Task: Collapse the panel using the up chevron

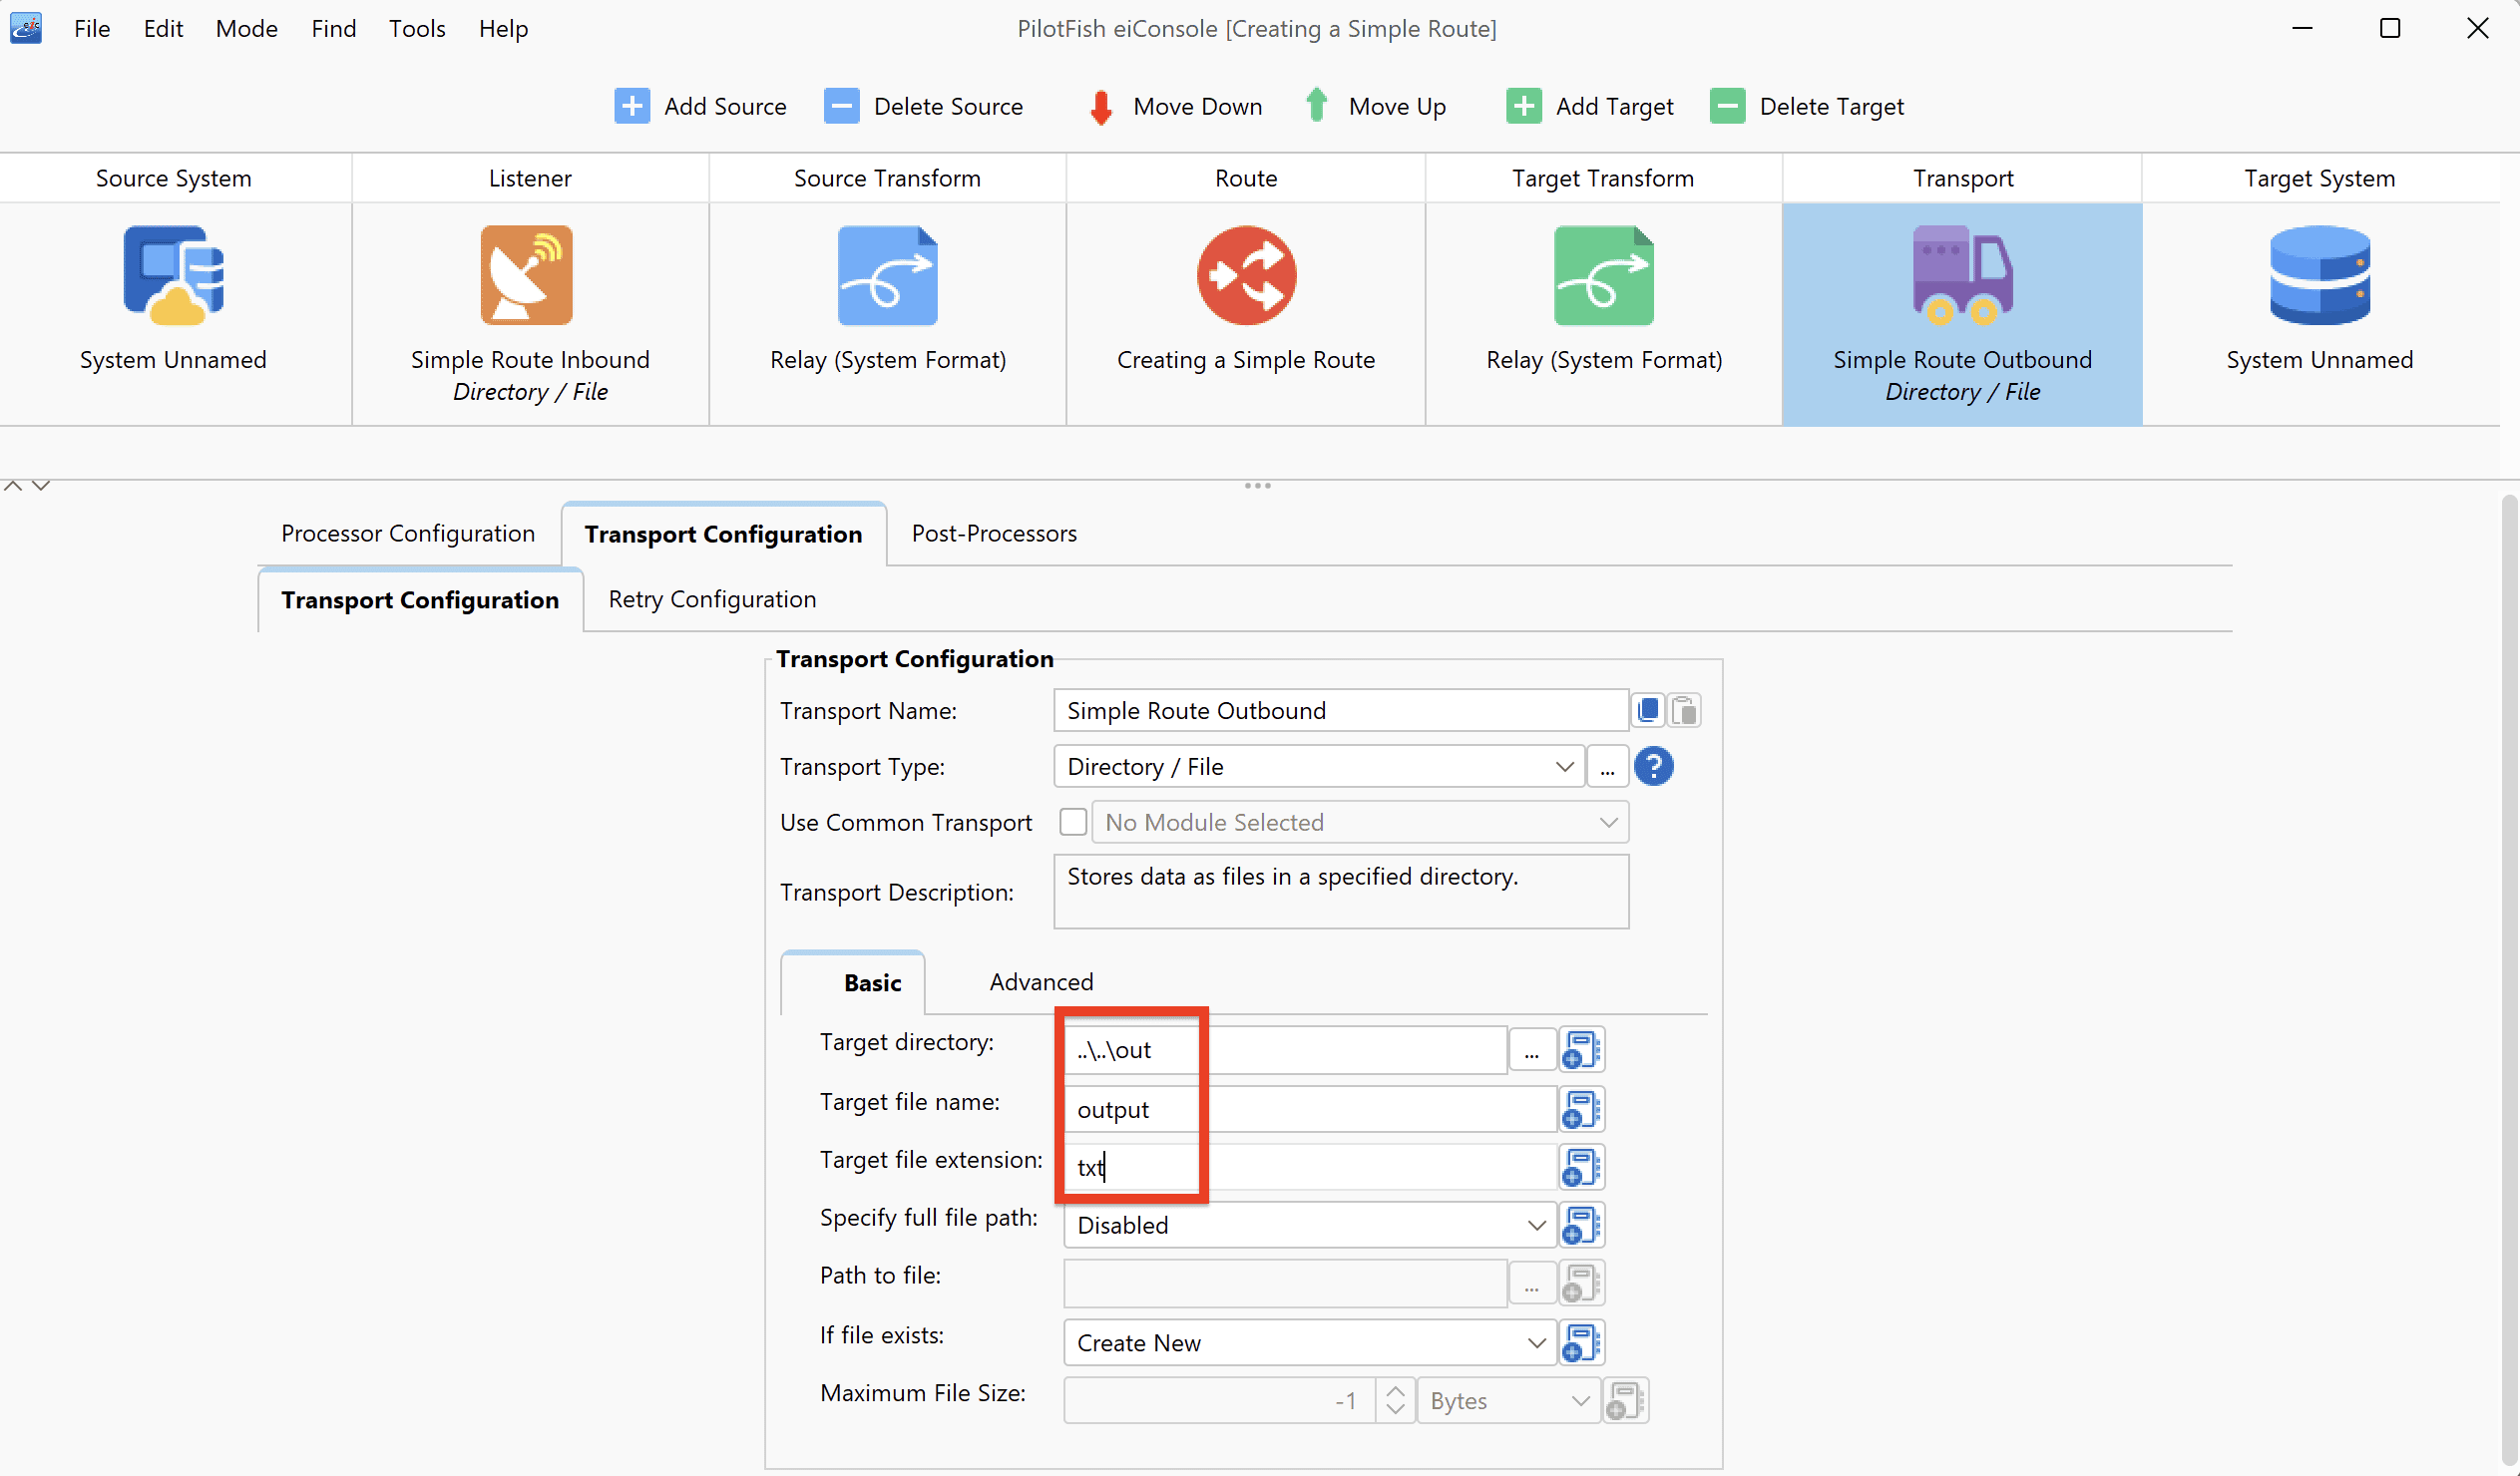Action: (13, 486)
